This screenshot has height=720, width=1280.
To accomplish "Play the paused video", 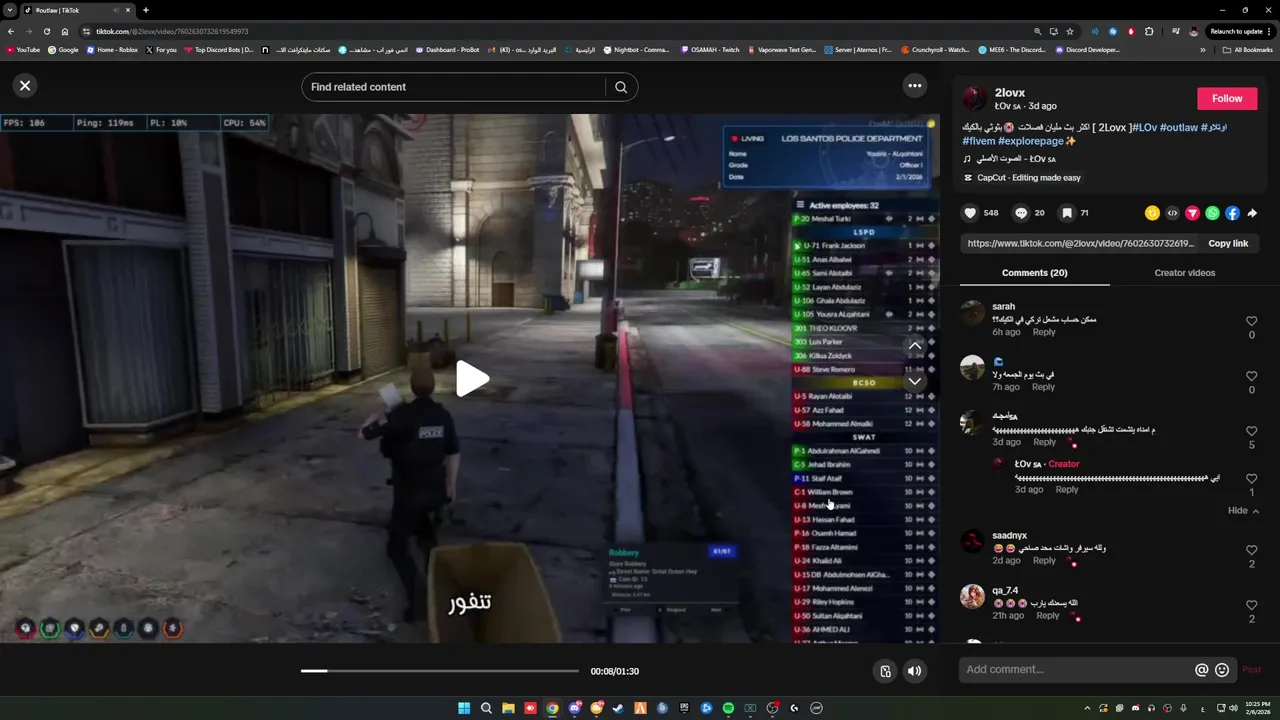I will pos(472,379).
